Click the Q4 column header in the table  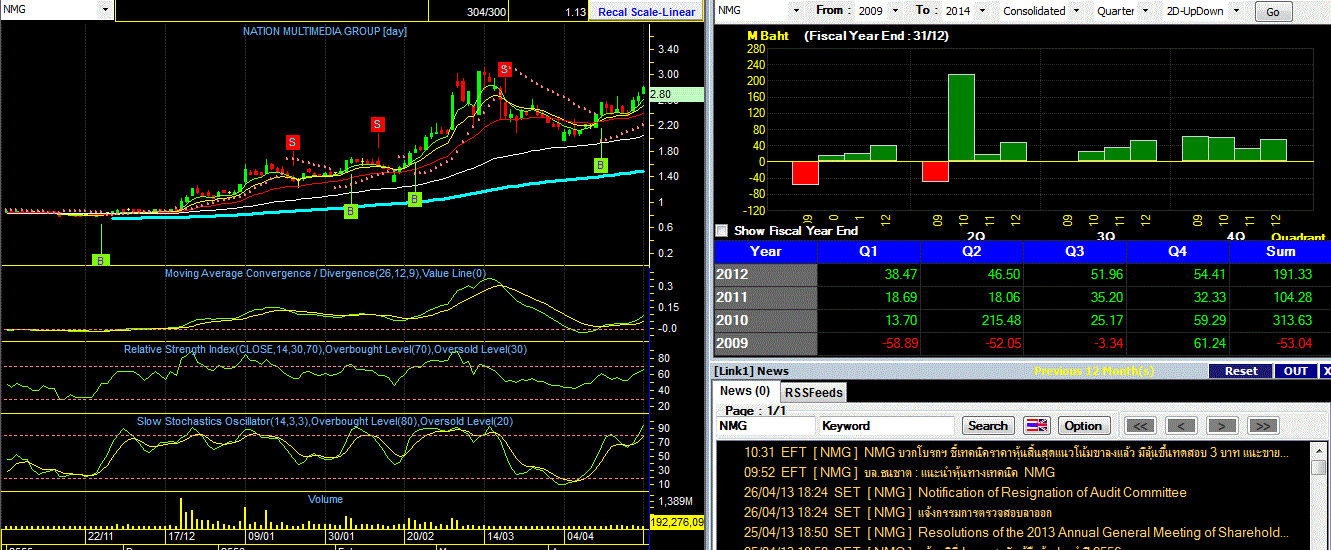tap(1177, 252)
